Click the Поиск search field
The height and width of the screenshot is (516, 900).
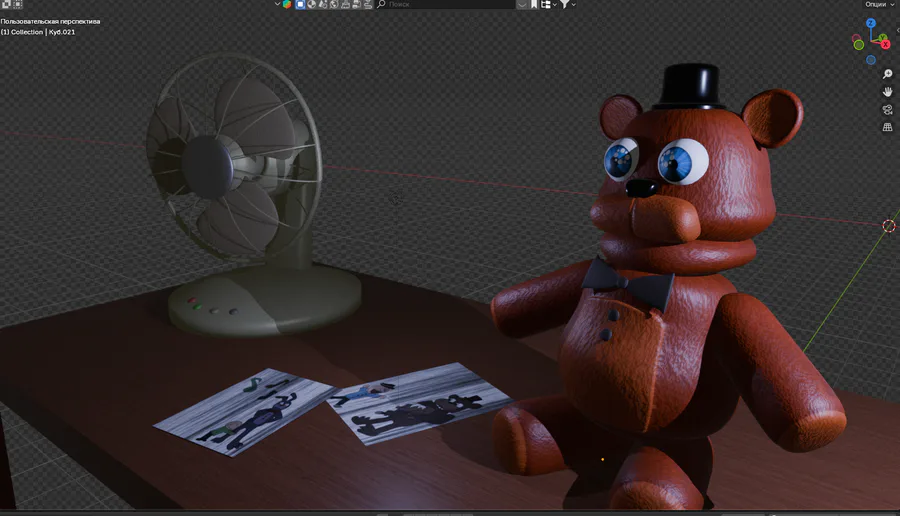click(445, 4)
